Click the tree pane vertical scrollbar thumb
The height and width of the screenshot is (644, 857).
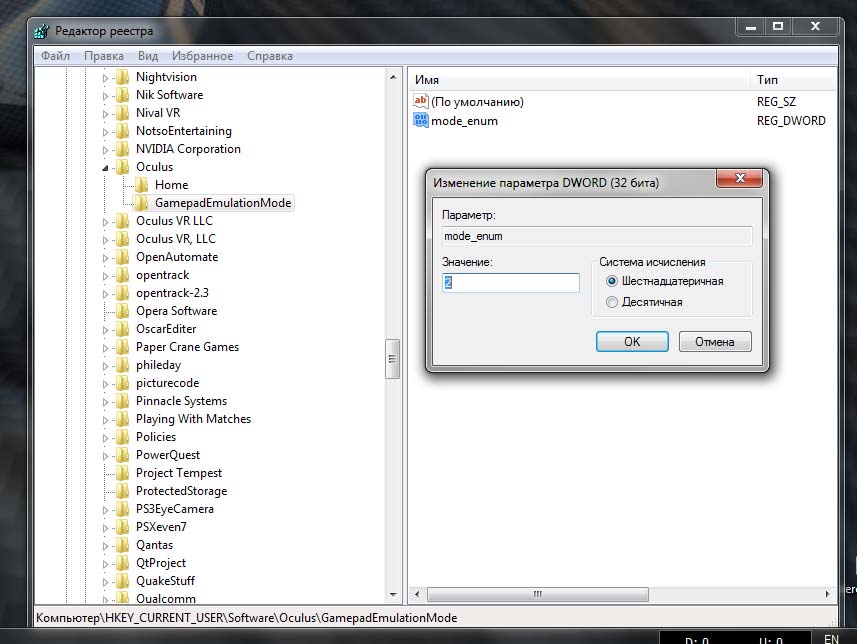392,359
